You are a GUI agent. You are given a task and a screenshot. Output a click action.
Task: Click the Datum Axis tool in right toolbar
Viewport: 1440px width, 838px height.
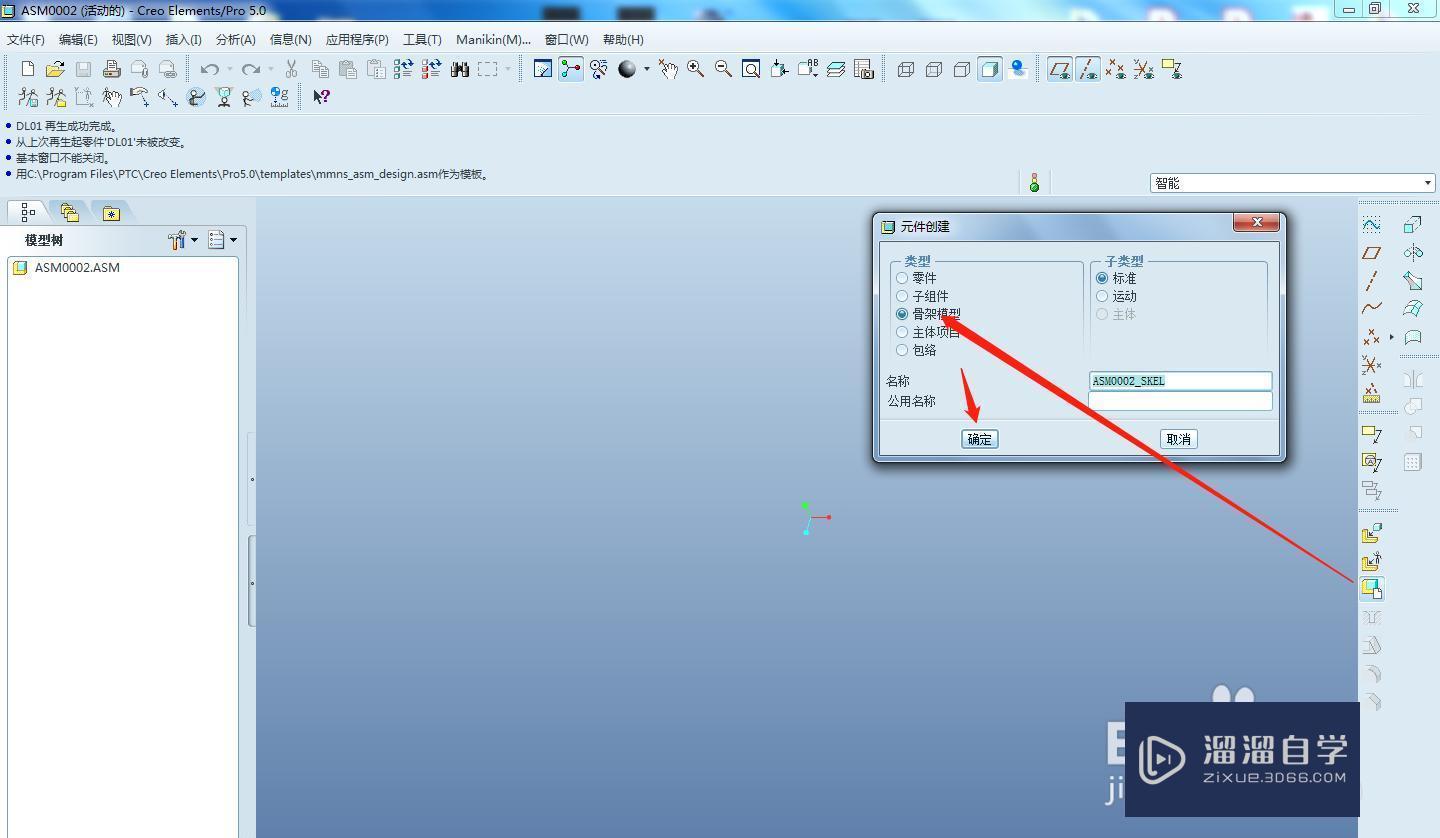point(1371,281)
